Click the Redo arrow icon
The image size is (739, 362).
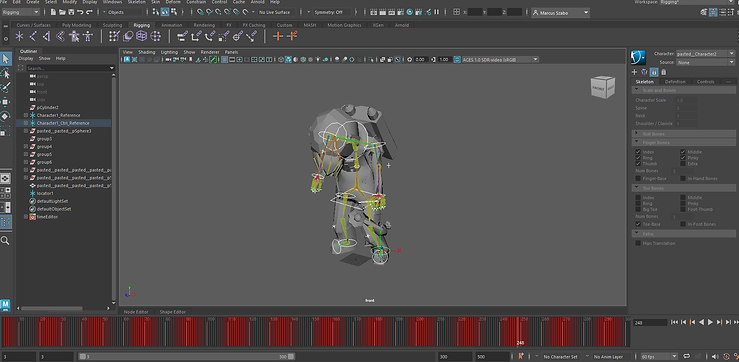(x=89, y=12)
